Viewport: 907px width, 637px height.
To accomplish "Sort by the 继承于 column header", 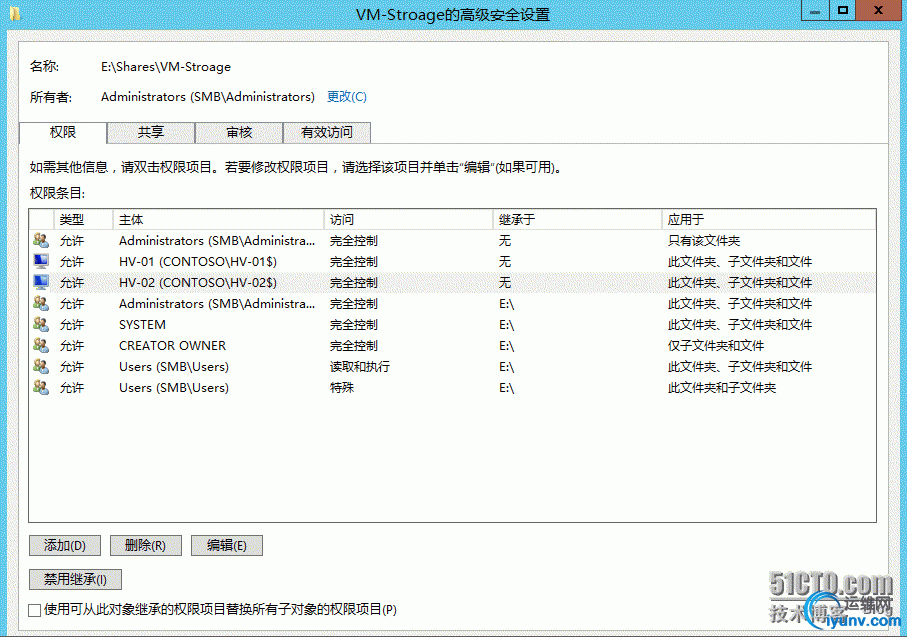I will point(577,219).
